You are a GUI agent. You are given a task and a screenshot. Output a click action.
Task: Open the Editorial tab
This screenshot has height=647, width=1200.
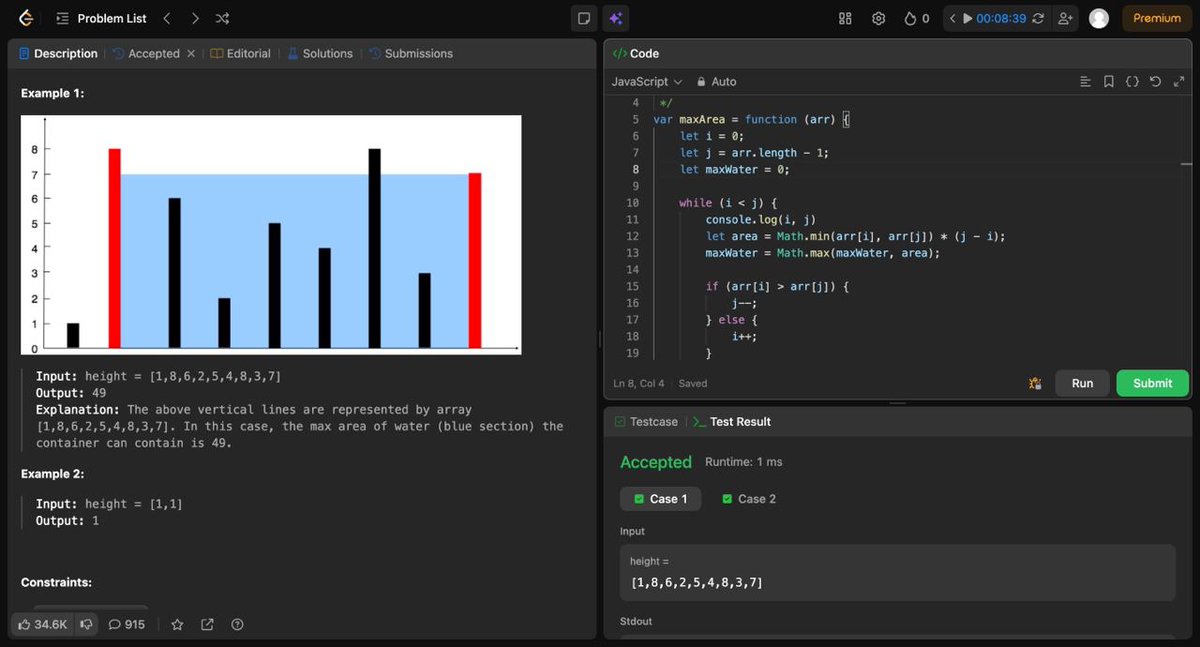241,54
